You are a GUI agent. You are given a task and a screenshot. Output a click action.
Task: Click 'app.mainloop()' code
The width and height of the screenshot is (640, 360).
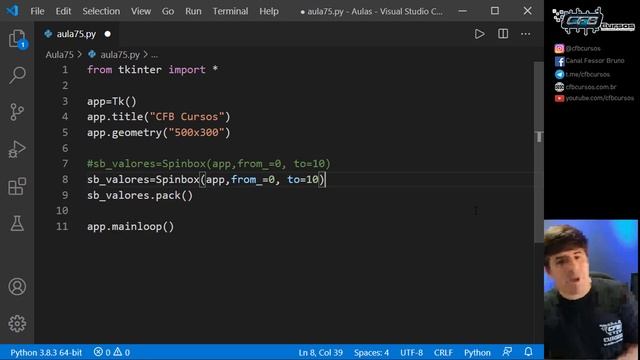click(x=131, y=227)
